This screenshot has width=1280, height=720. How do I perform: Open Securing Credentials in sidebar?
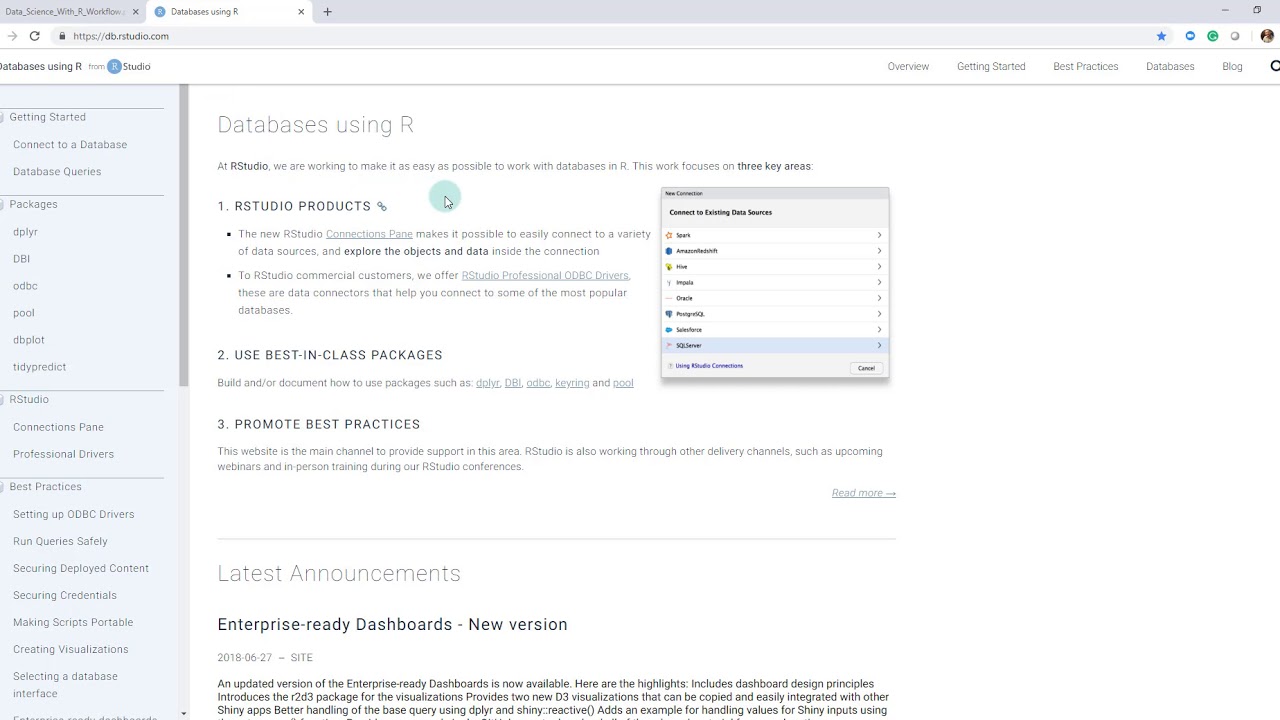(x=65, y=595)
